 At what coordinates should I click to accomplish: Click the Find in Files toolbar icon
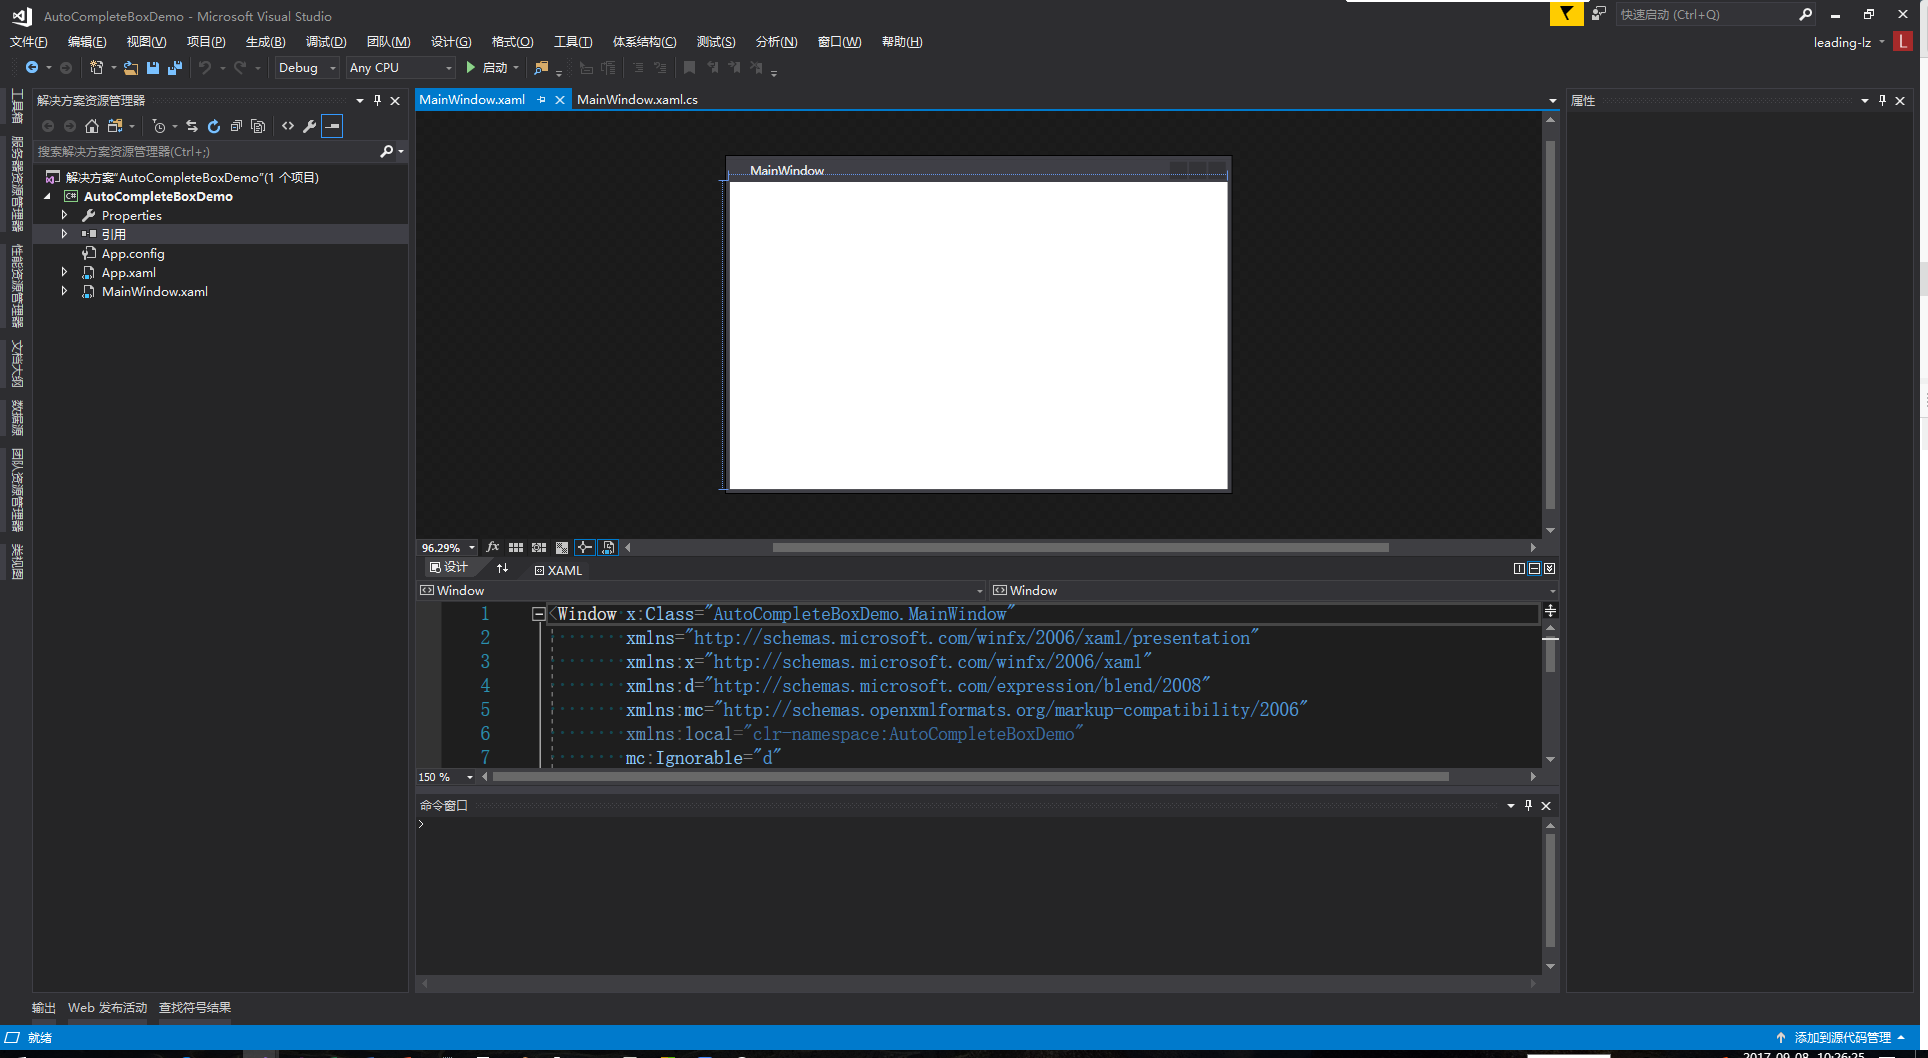point(541,68)
